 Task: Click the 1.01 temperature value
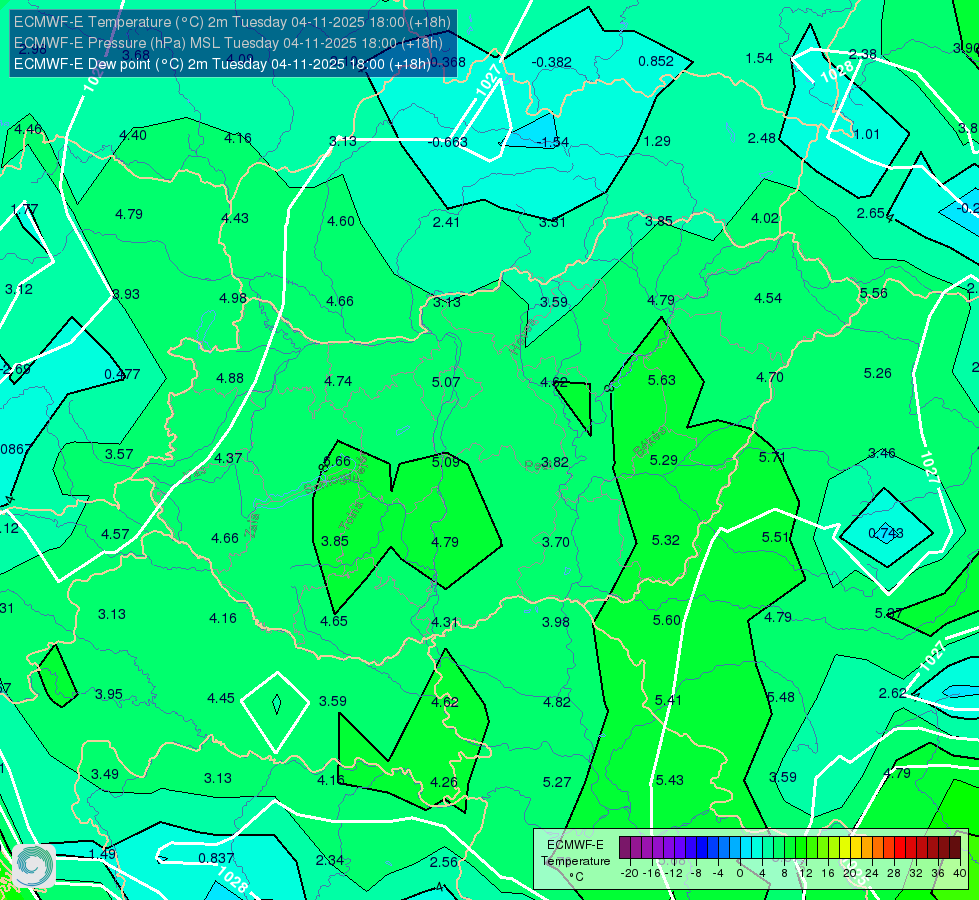(867, 134)
